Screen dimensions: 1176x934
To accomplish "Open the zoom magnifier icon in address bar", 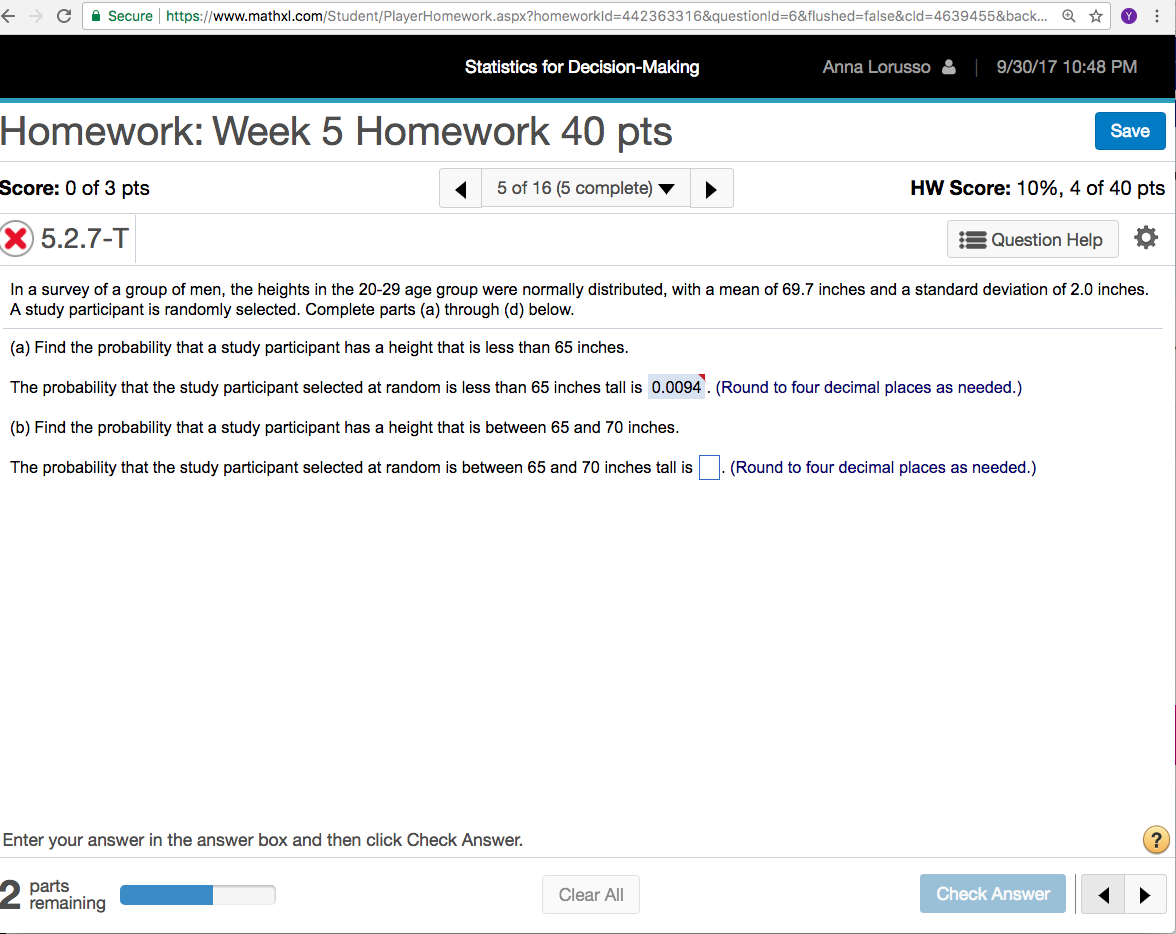I will (1069, 16).
